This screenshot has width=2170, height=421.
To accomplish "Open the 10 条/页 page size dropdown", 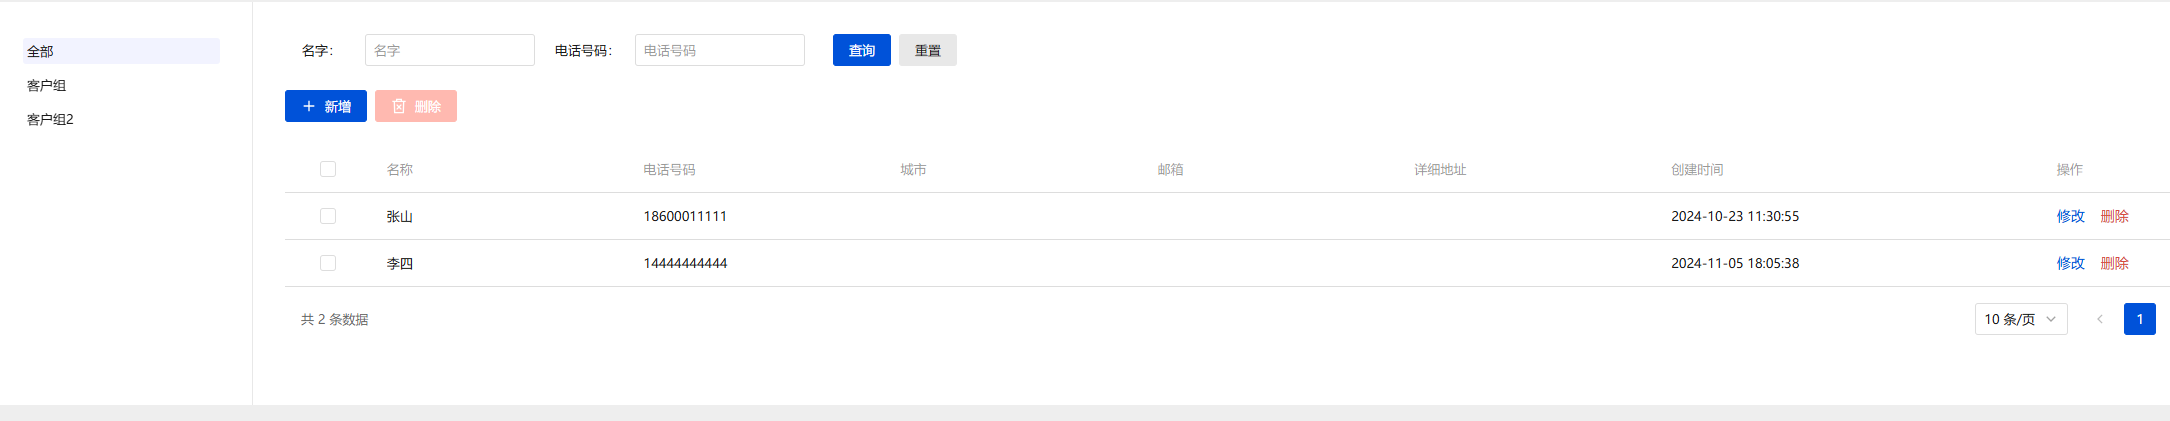I will pos(2020,319).
